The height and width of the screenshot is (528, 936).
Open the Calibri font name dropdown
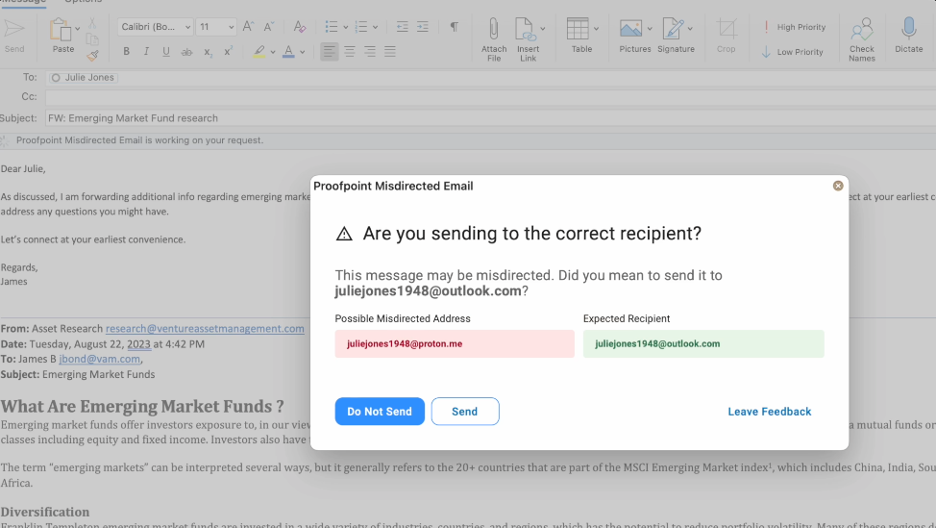coord(155,27)
